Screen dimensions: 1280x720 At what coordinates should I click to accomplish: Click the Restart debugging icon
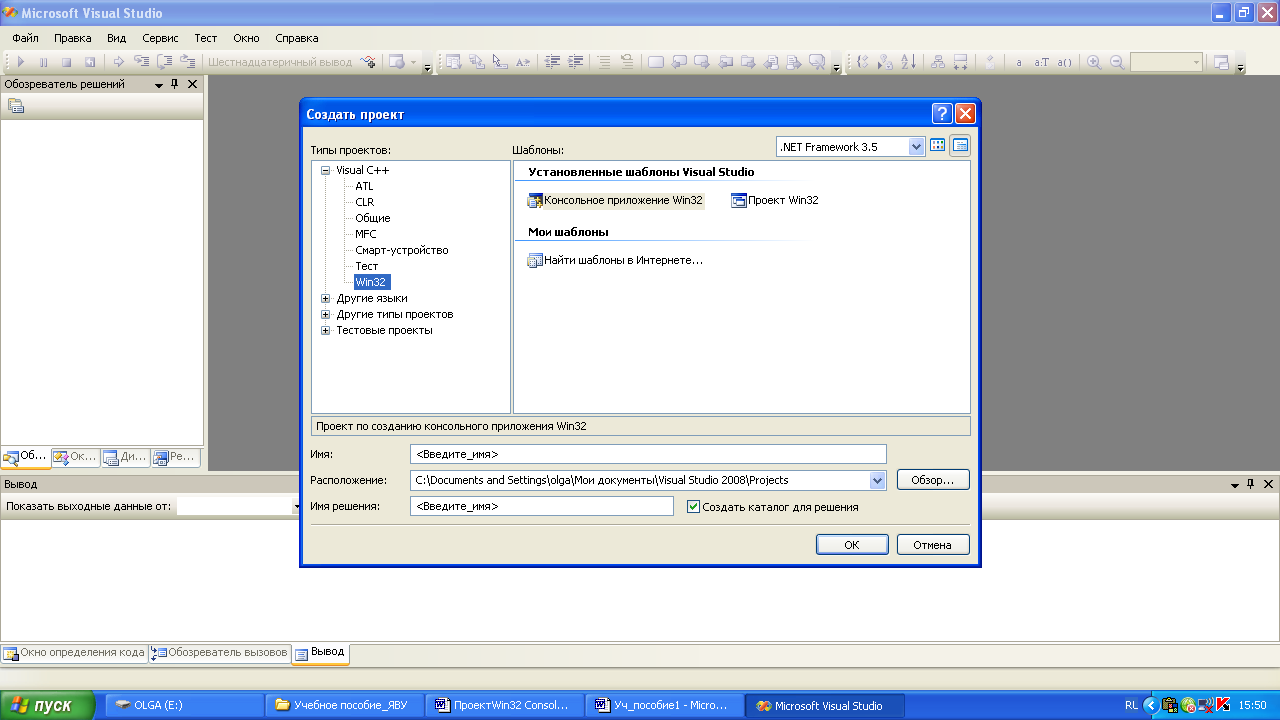click(x=89, y=62)
